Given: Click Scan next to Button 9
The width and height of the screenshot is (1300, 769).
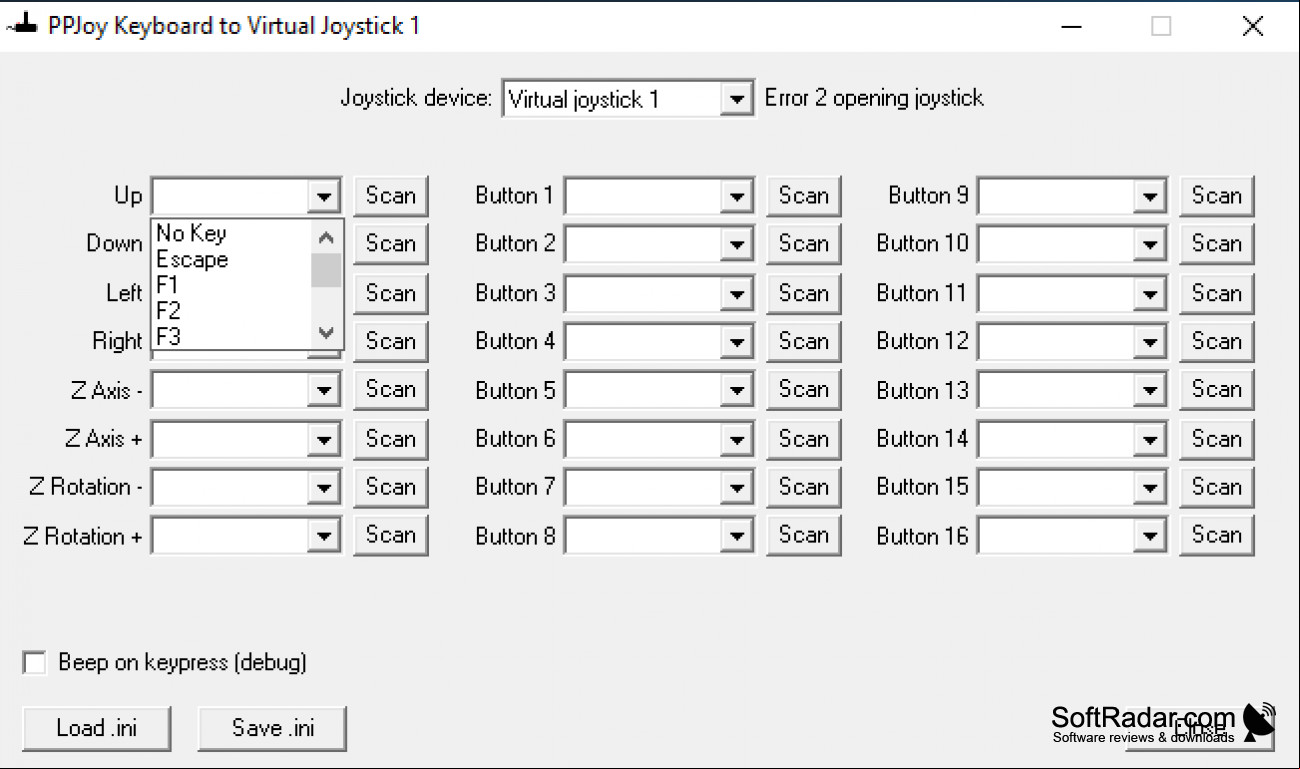Looking at the screenshot, I should click(1217, 196).
